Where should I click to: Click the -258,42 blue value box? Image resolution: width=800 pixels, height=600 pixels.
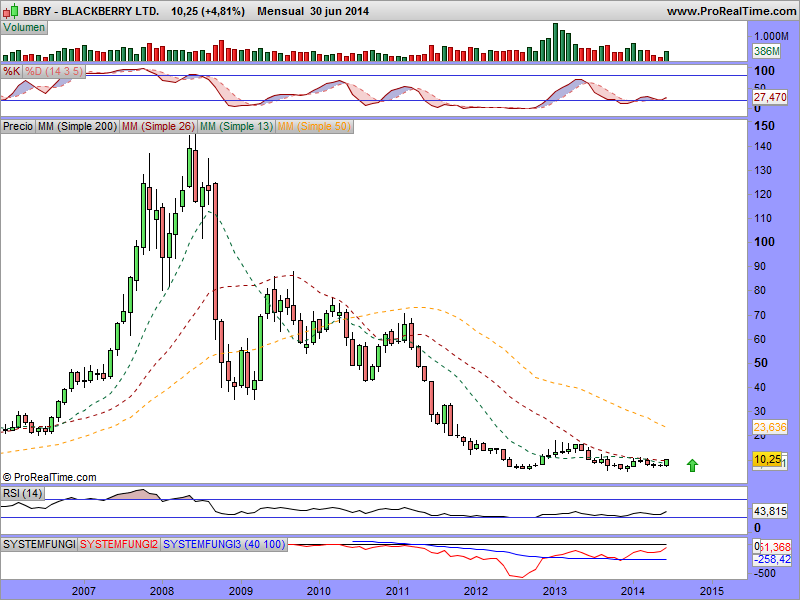pos(772,560)
